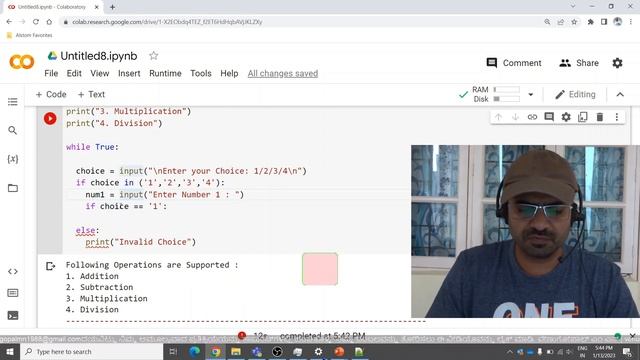Open the Runtime menu
This screenshot has width=640, height=360.
(165, 73)
